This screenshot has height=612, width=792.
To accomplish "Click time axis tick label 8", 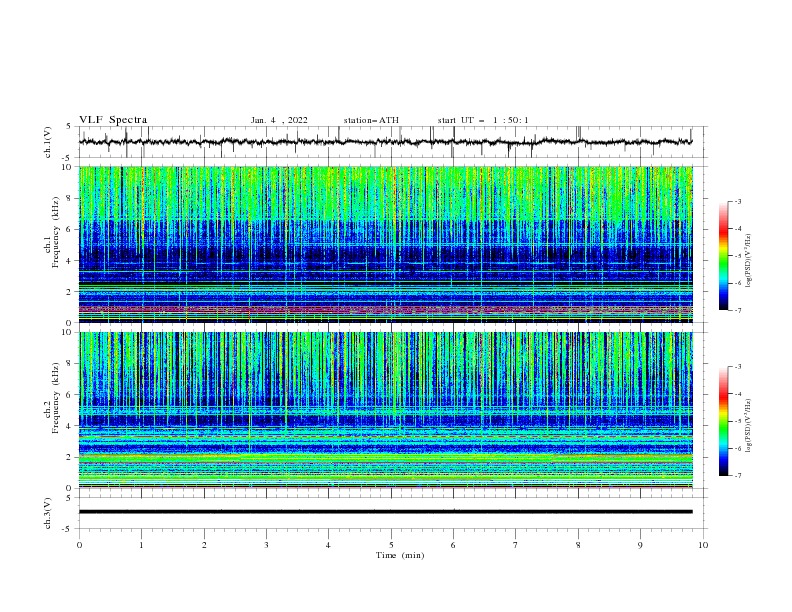I will [x=578, y=545].
